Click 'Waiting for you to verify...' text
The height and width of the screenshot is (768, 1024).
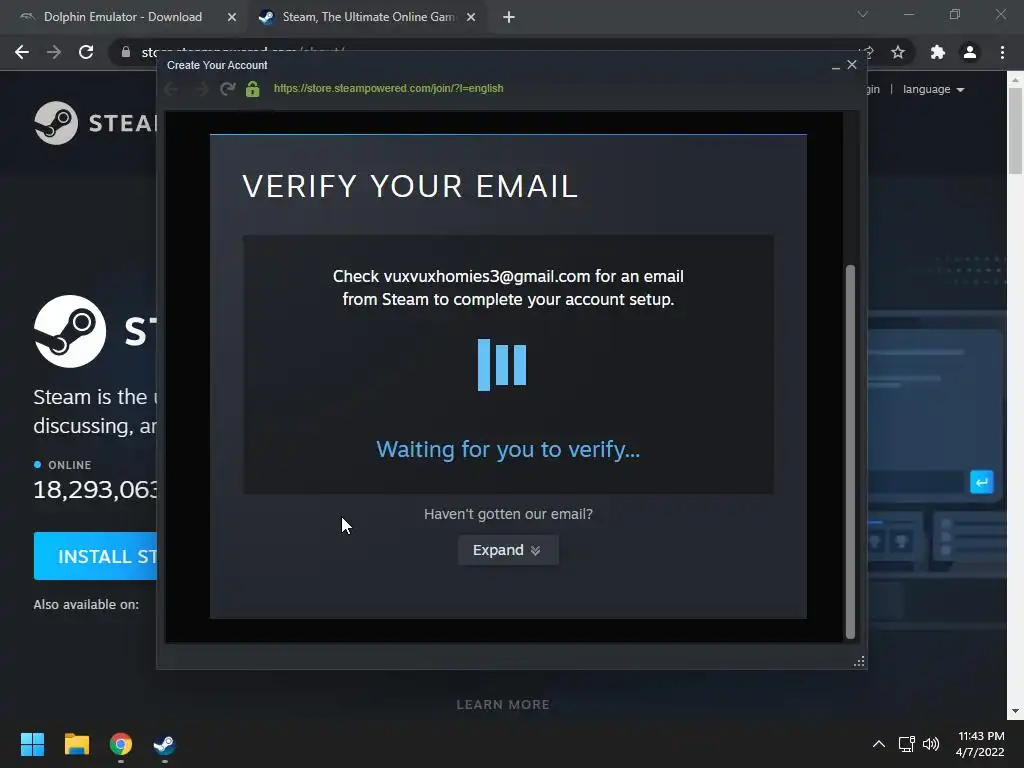tap(508, 449)
